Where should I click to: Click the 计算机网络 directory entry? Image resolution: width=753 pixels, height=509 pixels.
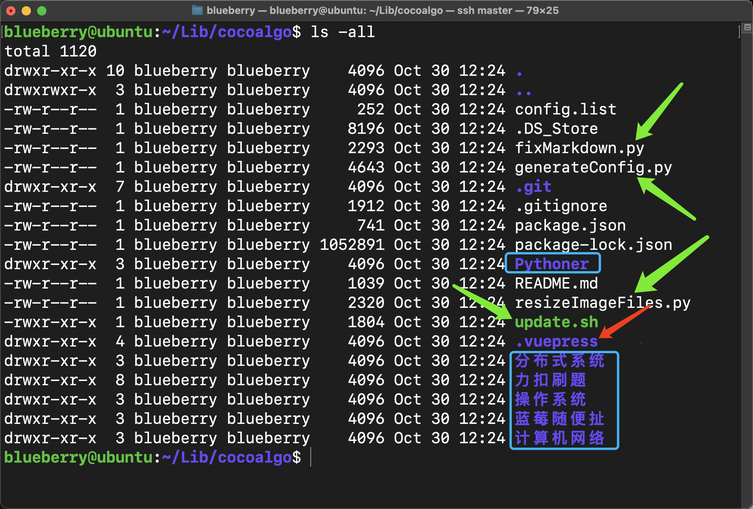tap(560, 438)
